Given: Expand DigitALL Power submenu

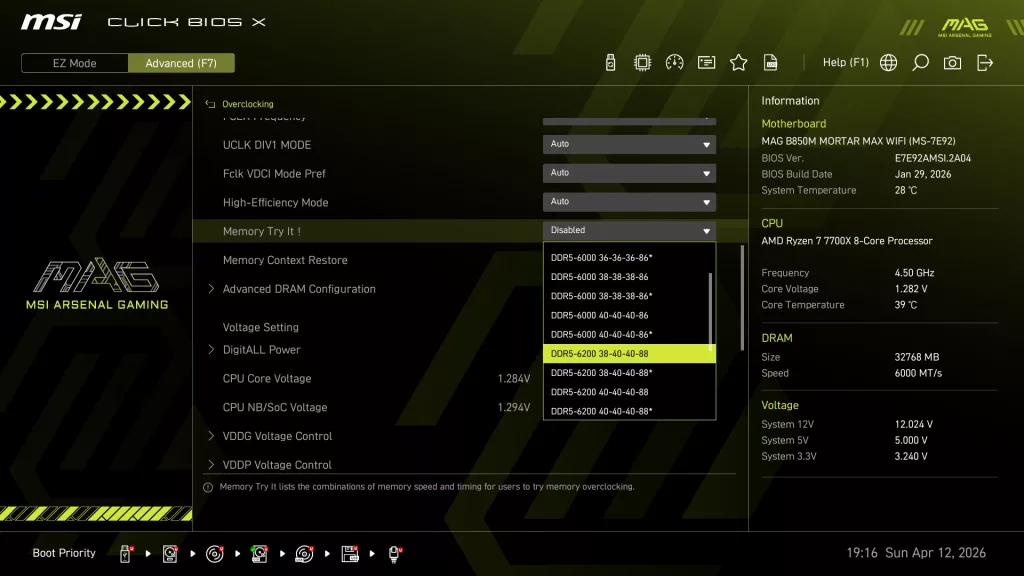Looking at the screenshot, I should [261, 349].
